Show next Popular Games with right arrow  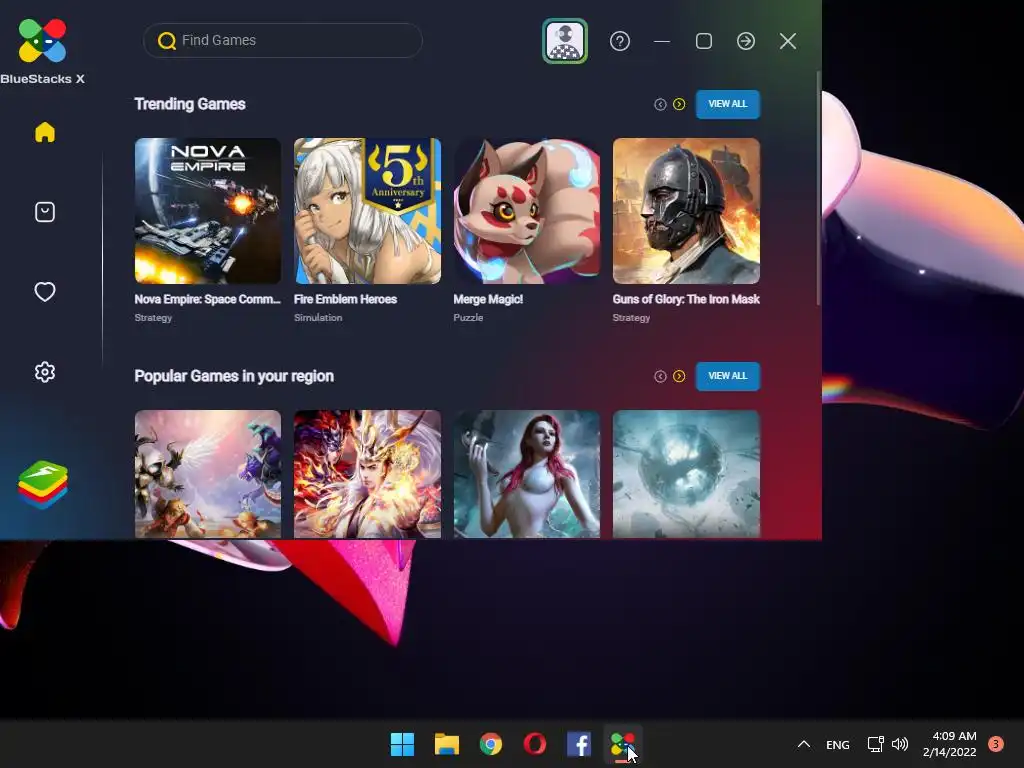click(x=679, y=376)
